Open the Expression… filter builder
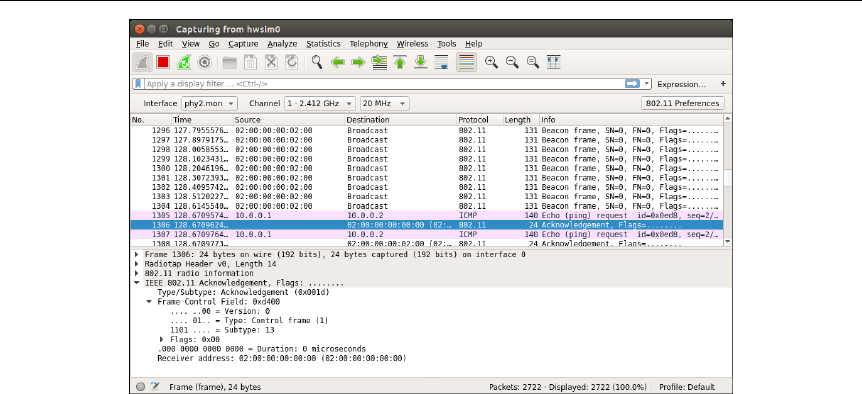This screenshot has width=862, height=394. pos(681,84)
